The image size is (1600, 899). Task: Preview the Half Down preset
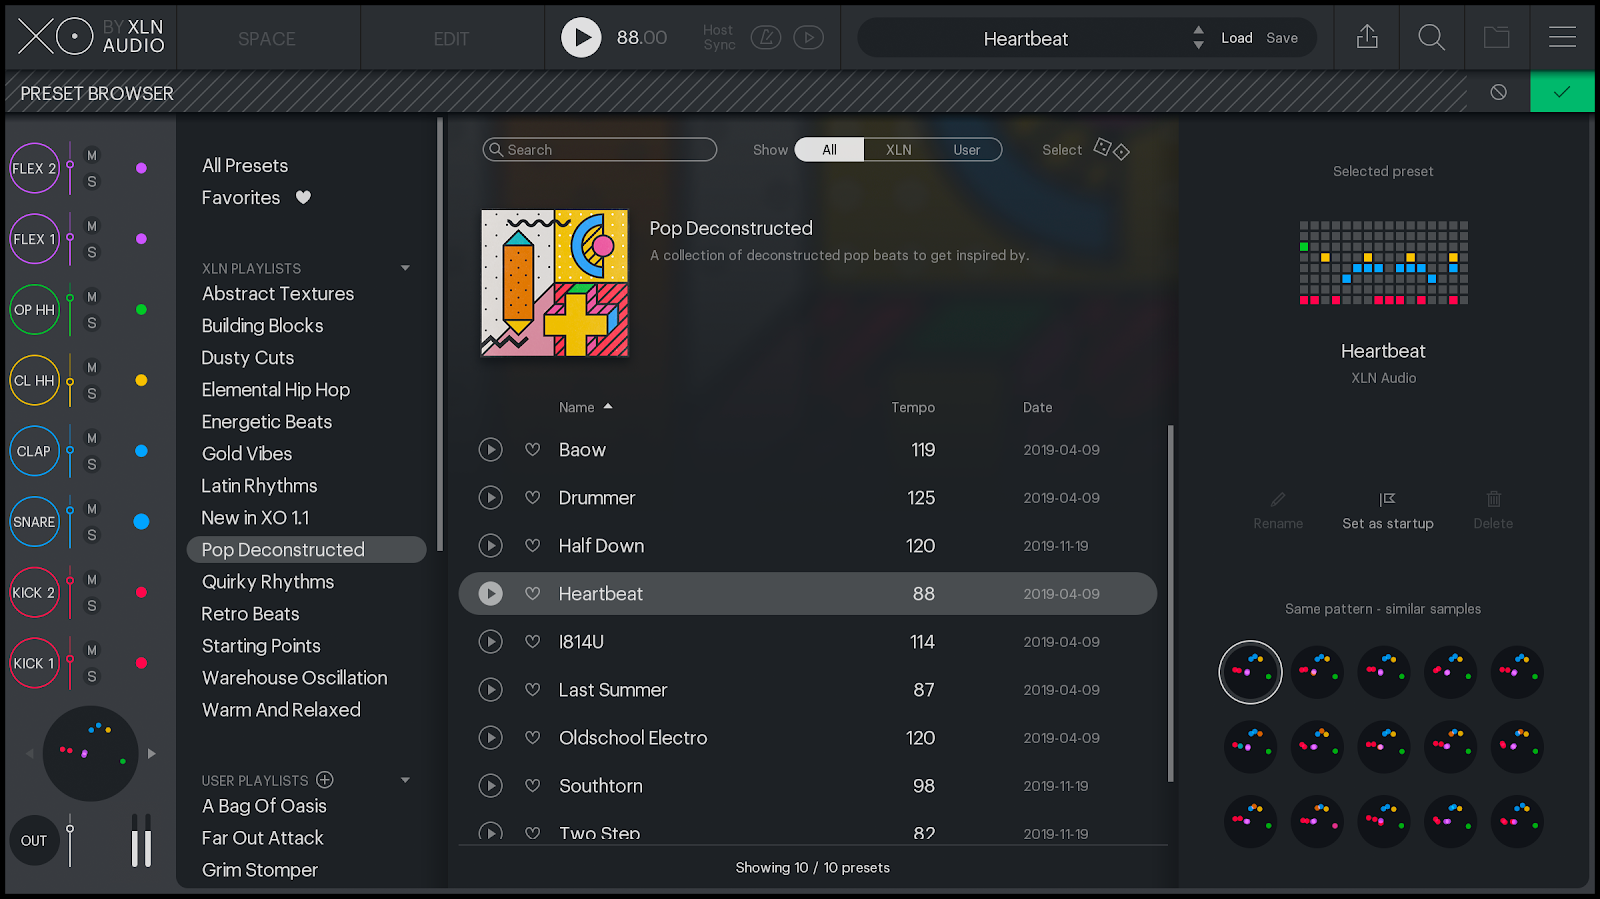490,546
